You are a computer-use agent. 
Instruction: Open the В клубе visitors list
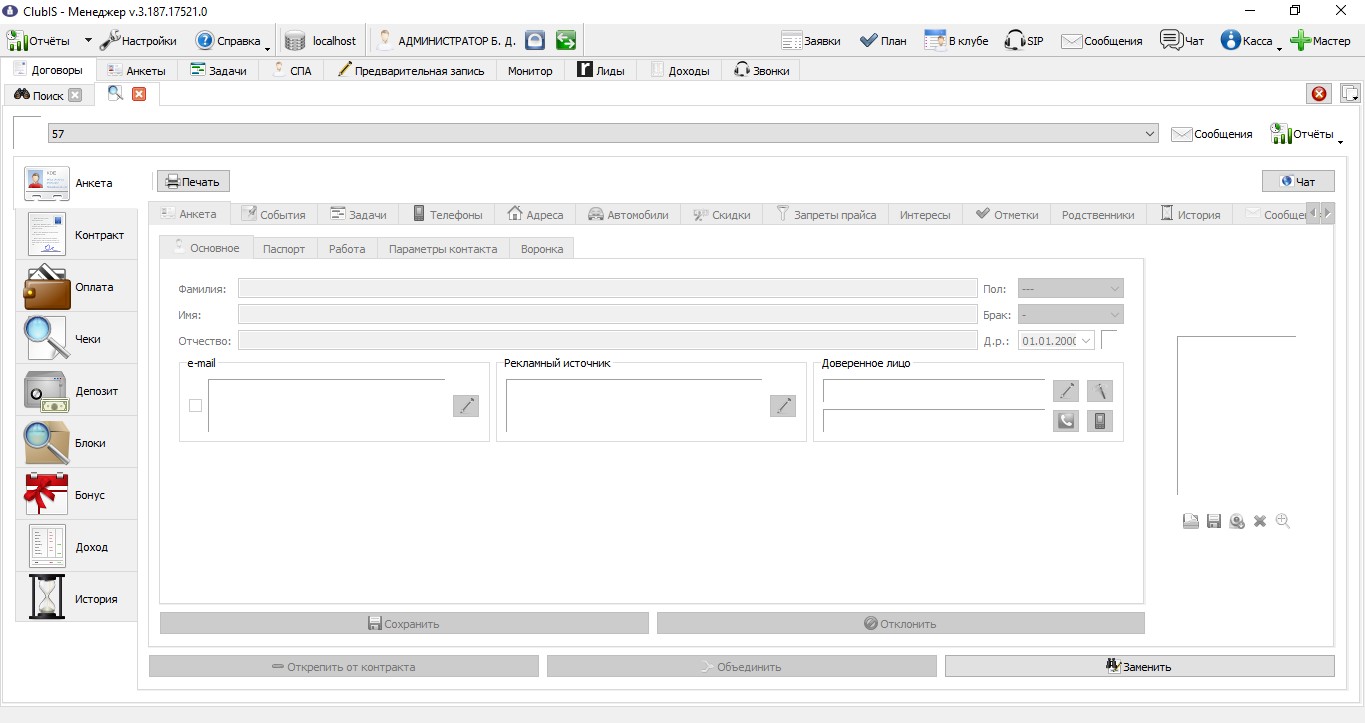pos(956,41)
